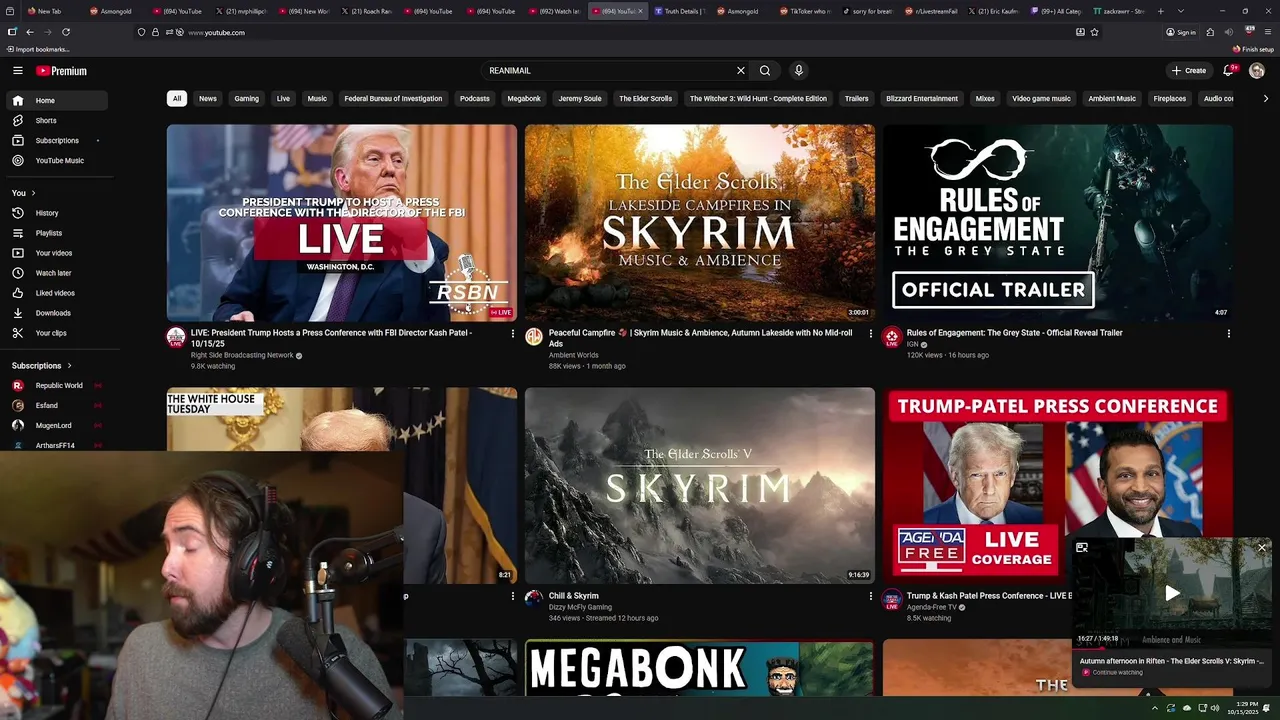Expand the miniplayer to full video

1082,548
